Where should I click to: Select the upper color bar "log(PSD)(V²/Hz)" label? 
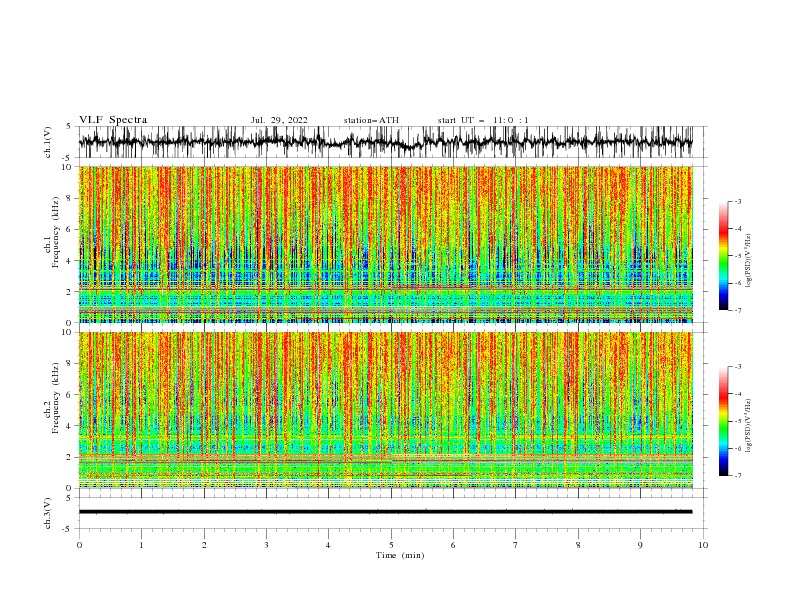tap(749, 261)
